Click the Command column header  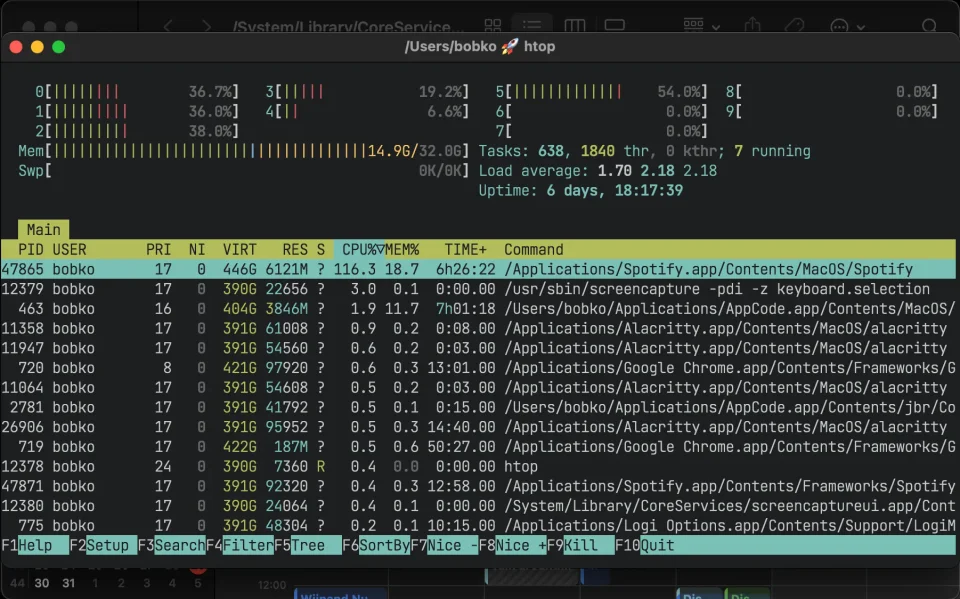(533, 249)
